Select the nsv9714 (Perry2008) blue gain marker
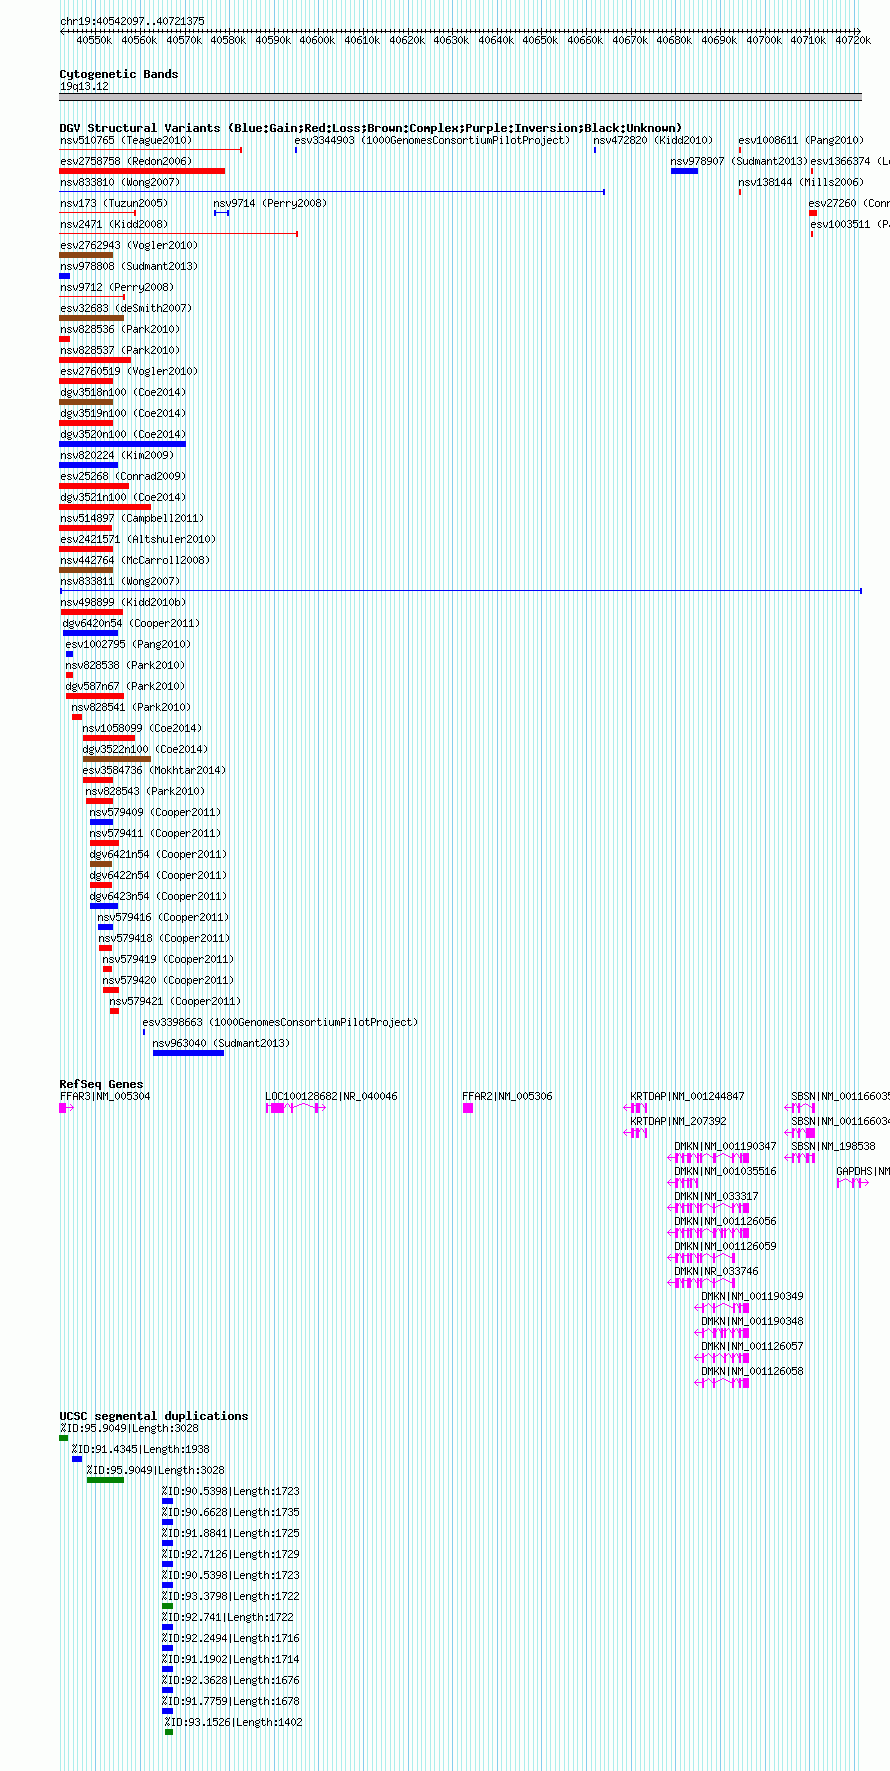 click(221, 213)
